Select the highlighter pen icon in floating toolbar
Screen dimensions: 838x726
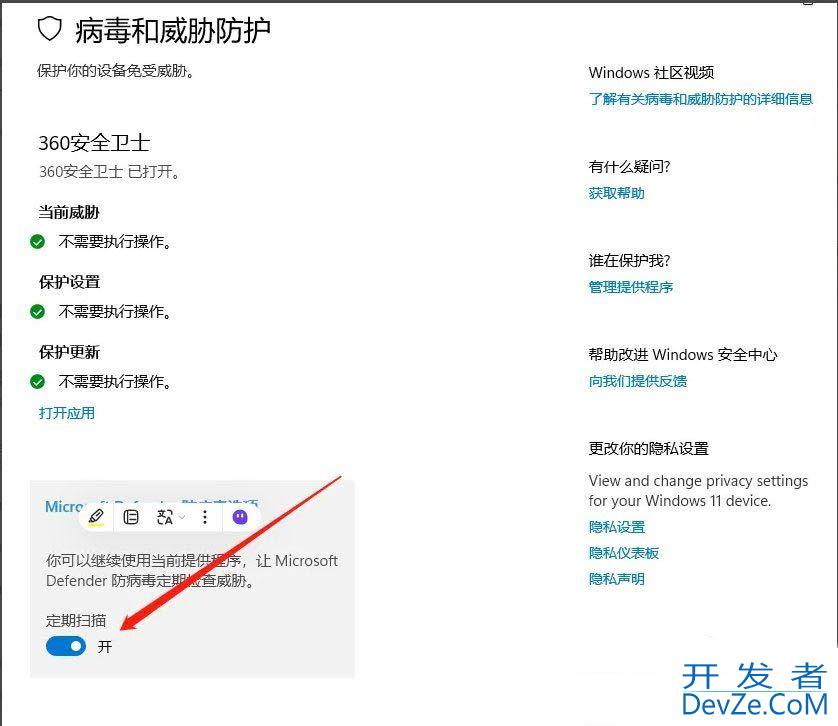pos(96,517)
